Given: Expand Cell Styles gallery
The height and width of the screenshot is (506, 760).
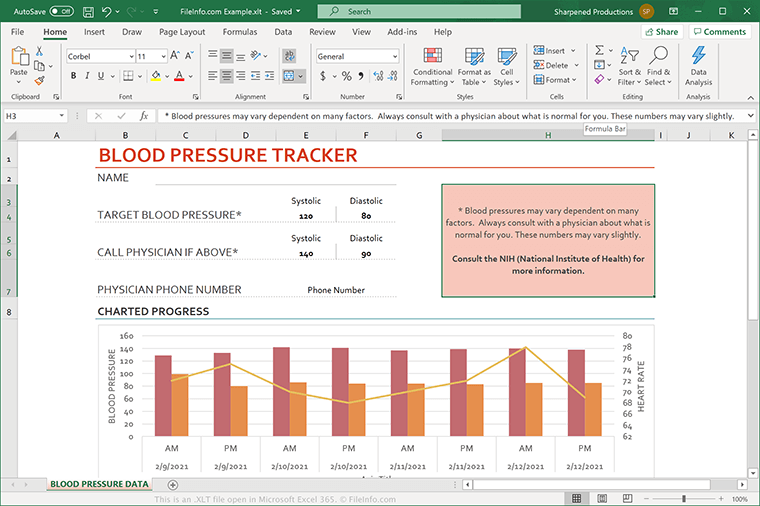Looking at the screenshot, I should [x=507, y=67].
